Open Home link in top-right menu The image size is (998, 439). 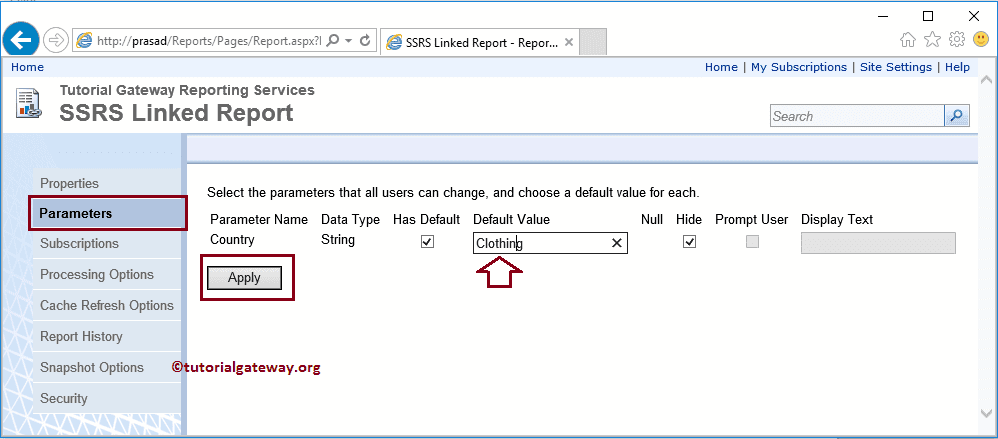click(x=721, y=67)
